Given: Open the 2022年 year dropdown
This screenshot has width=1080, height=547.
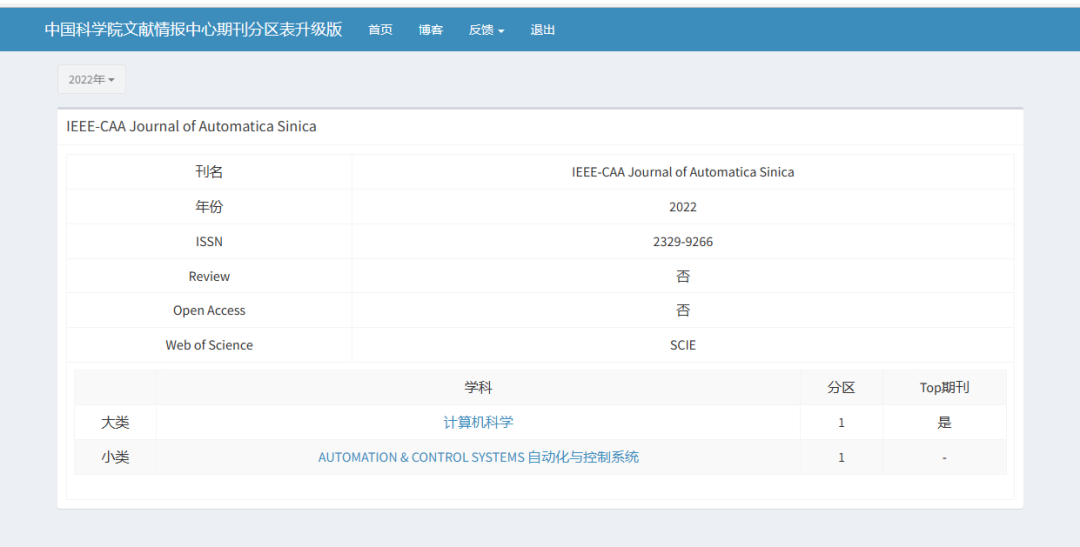Looking at the screenshot, I should tap(91, 80).
